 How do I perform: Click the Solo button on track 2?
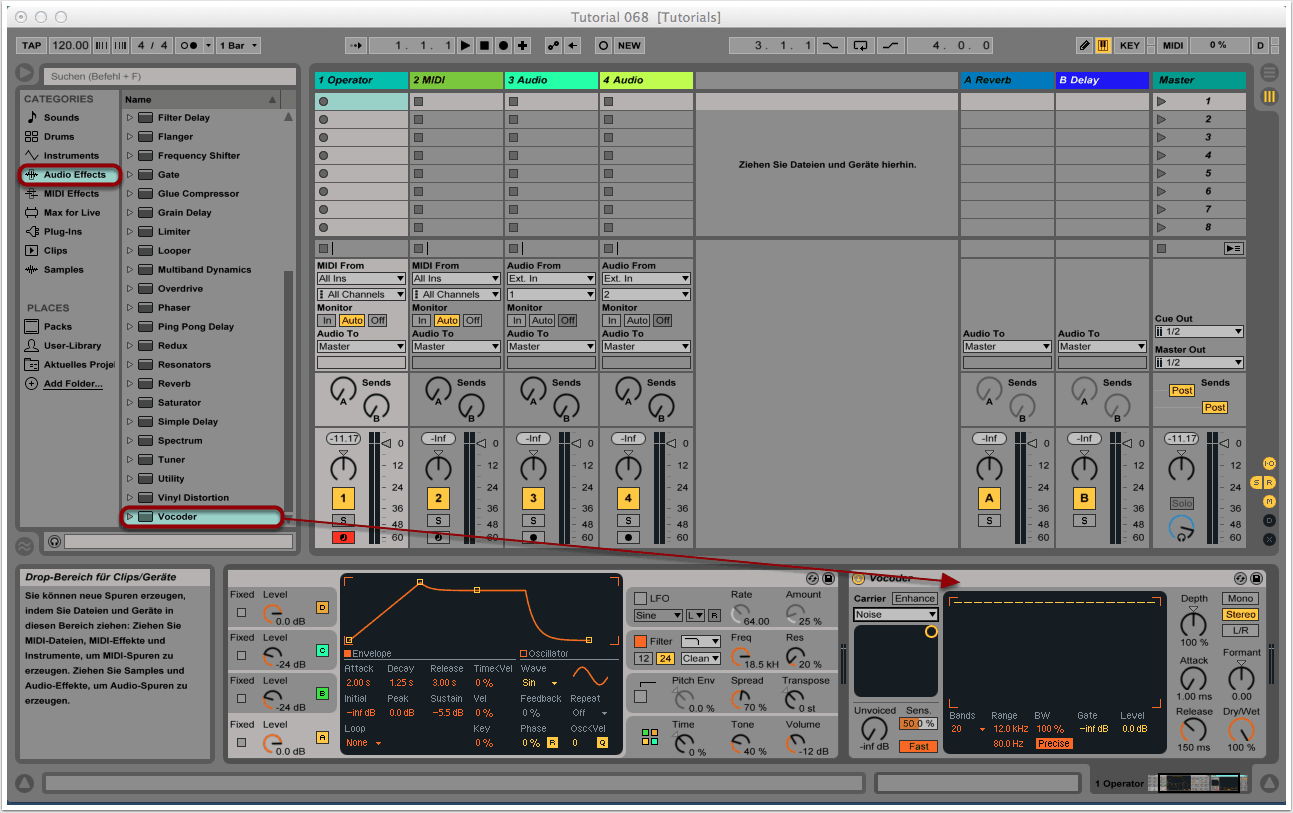tap(438, 520)
